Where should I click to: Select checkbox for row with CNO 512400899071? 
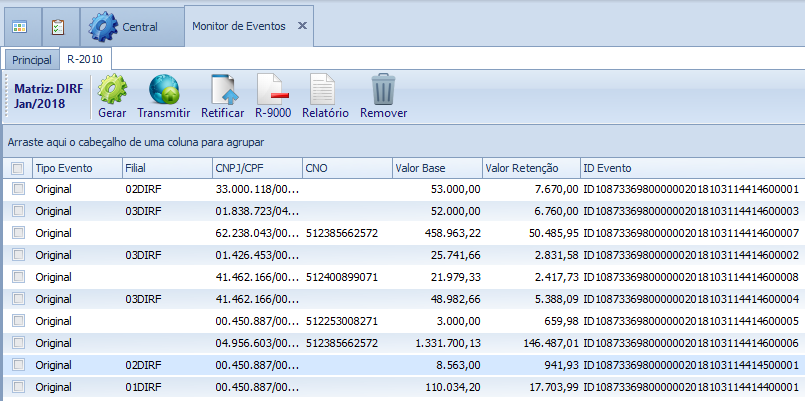[17, 276]
